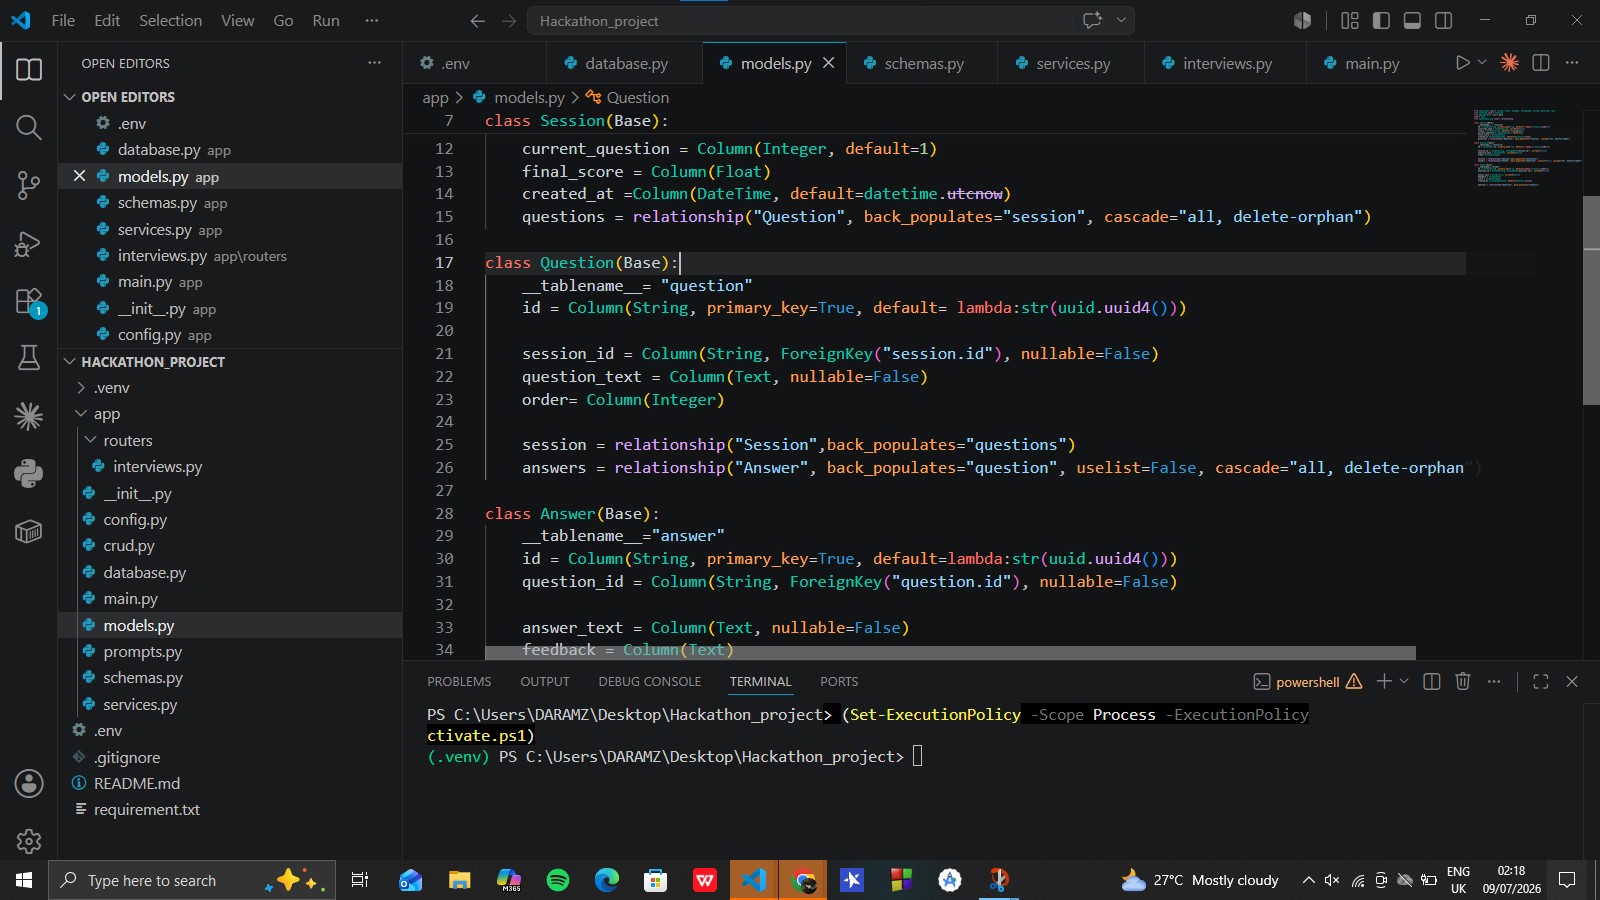Click the powershell terminal label
This screenshot has height=900, width=1600.
[1307, 682]
